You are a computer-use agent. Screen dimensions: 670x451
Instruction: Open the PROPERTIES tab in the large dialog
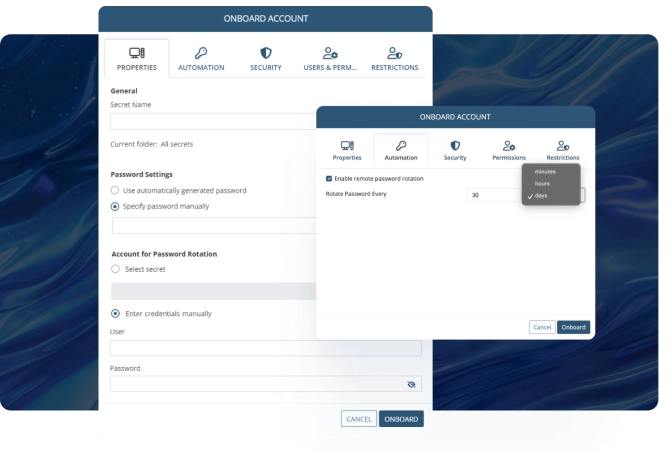[x=137, y=59]
